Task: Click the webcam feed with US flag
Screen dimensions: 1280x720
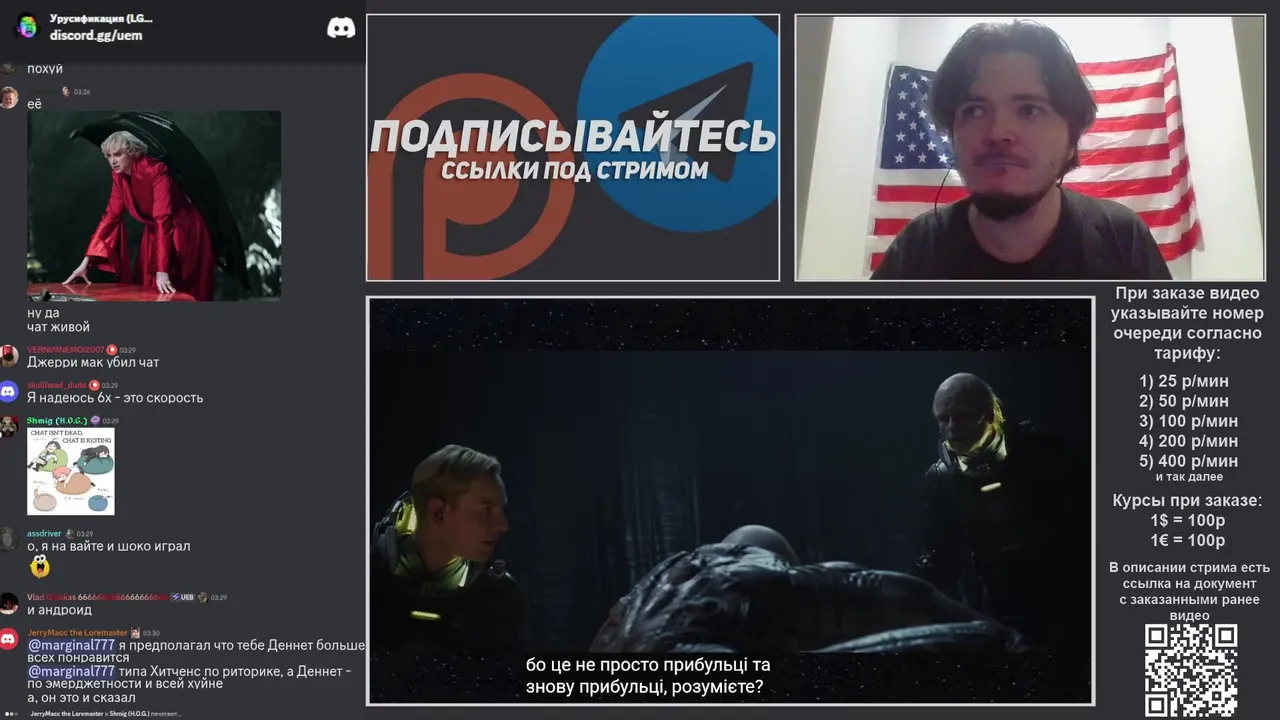Action: click(x=1030, y=147)
